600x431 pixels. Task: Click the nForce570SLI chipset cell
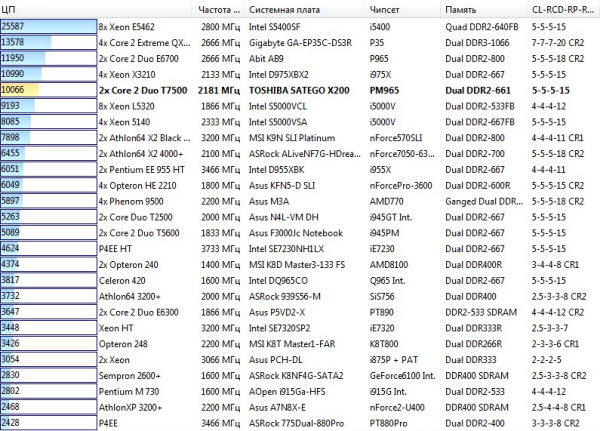click(x=396, y=138)
